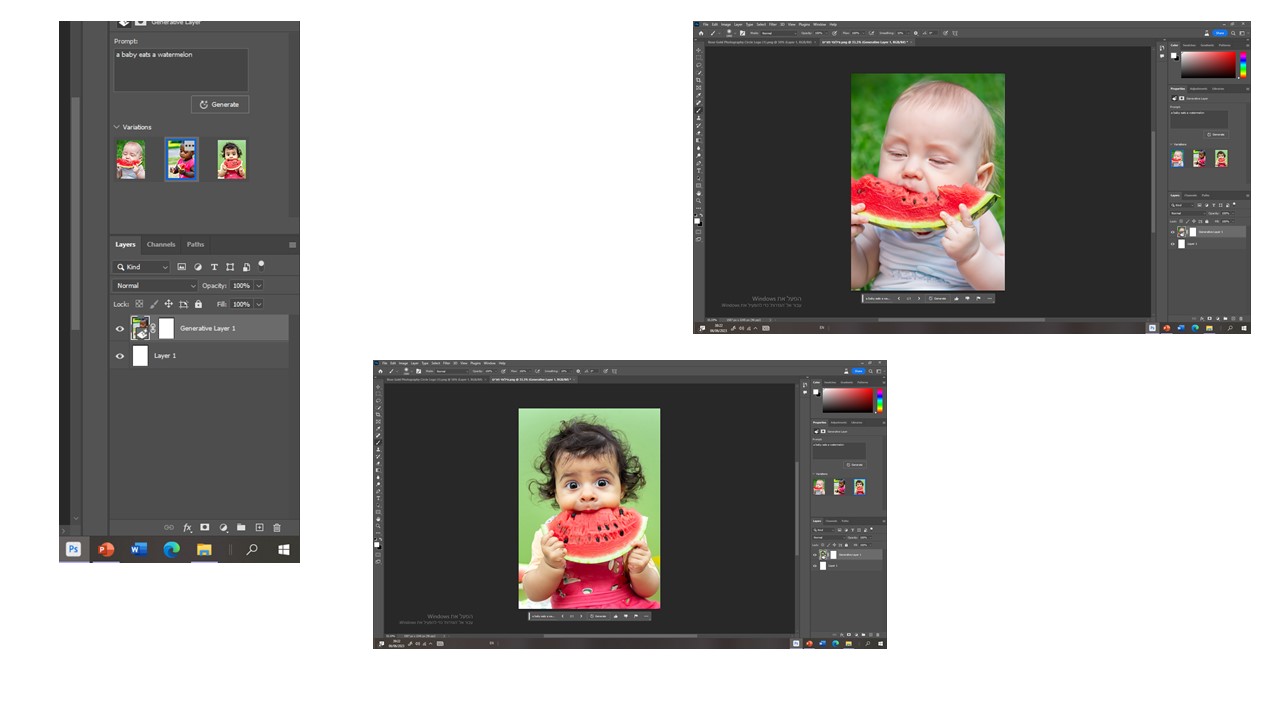Viewport: 1280px width, 720px height.
Task: Create new adjustment layer in the enlarged panel
Action: click(x=223, y=527)
